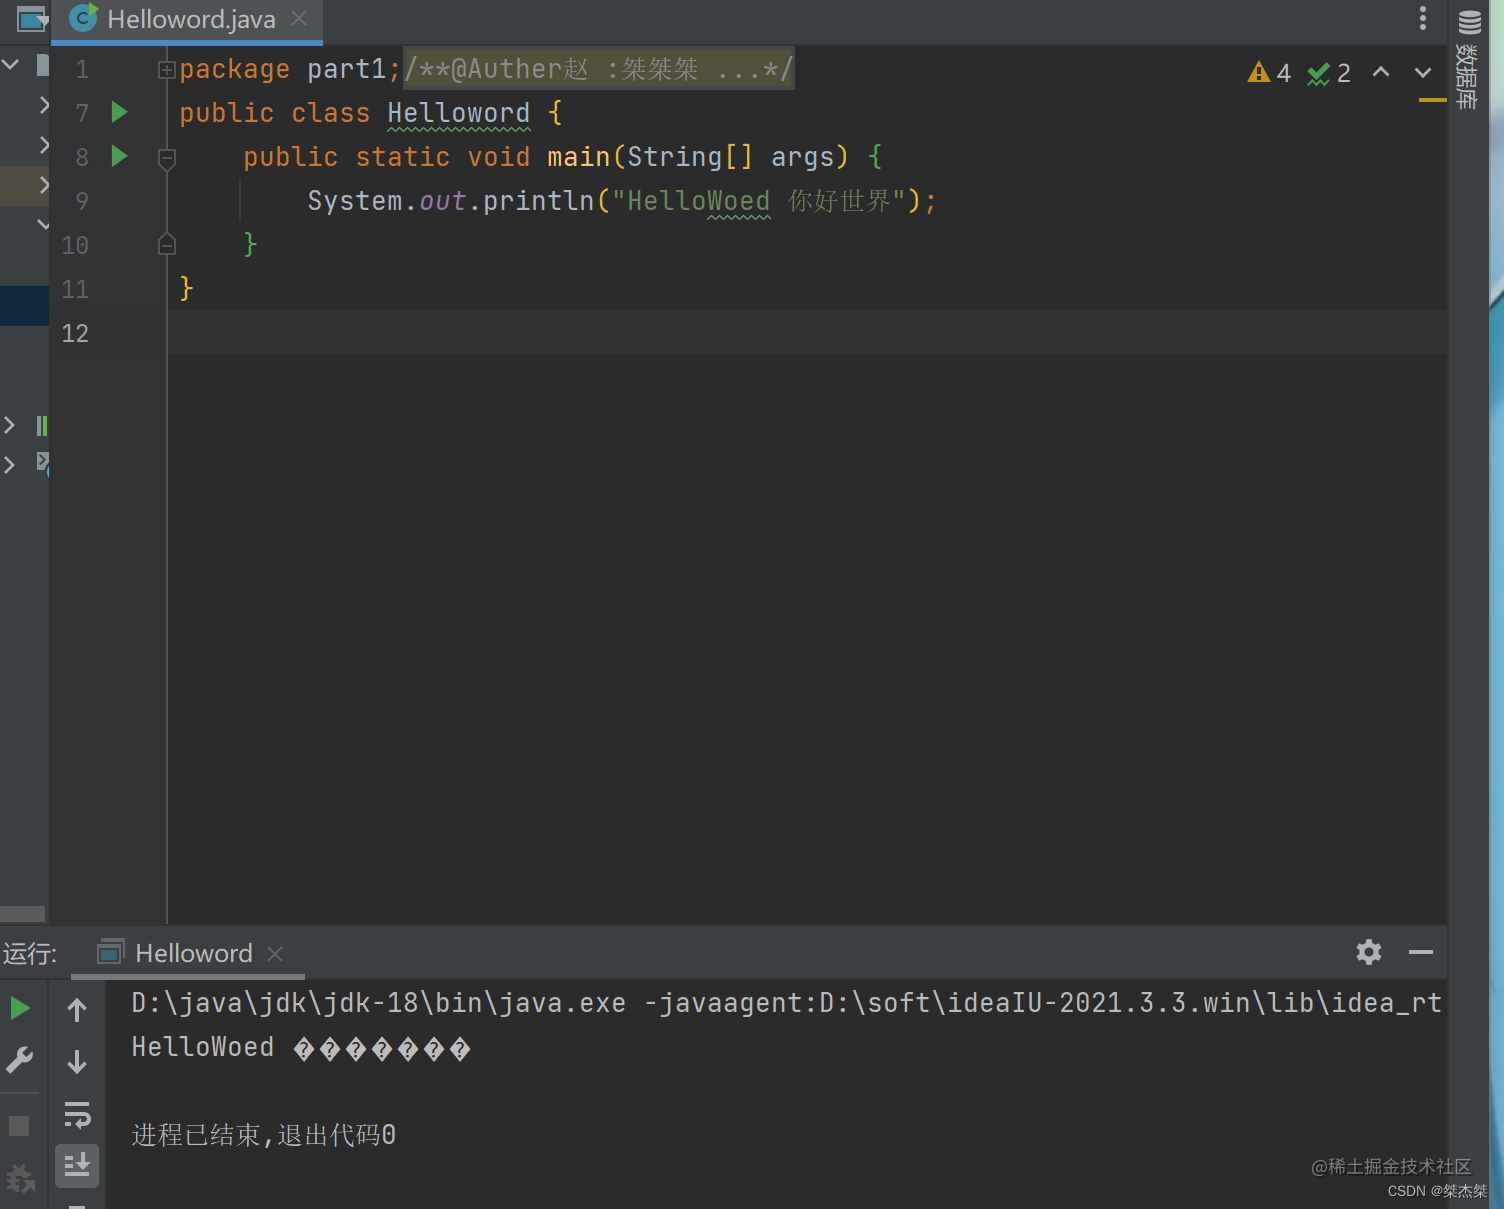Viewport: 1504px width, 1209px height.
Task: Rerun the Helloword application with the green play icon
Action: pos(21,1008)
